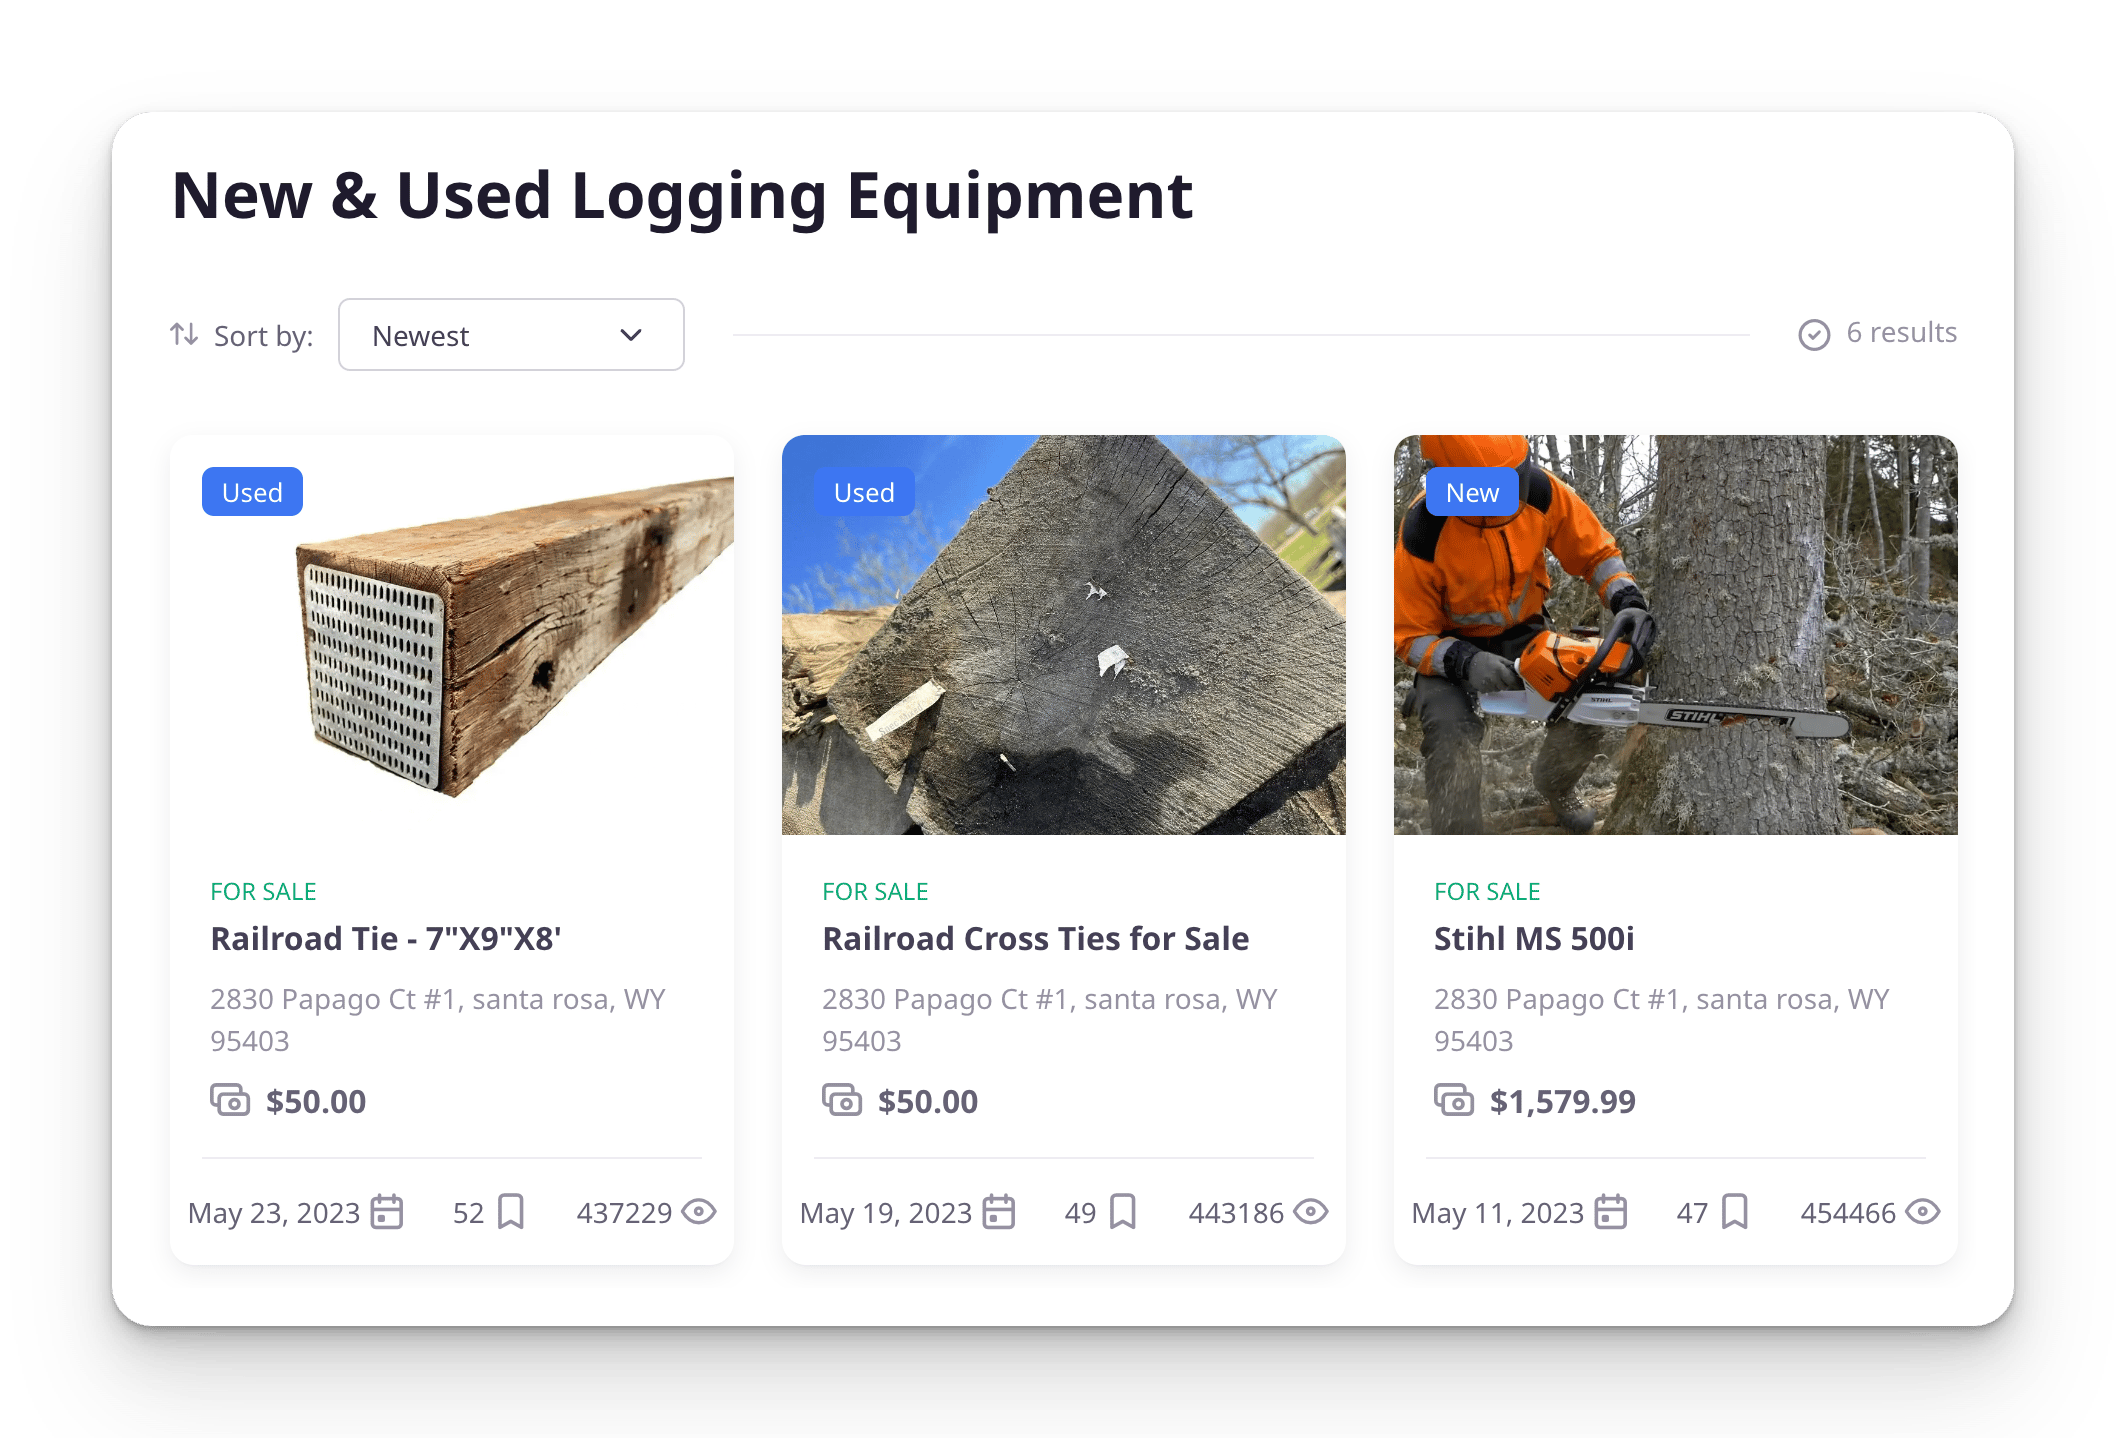Click the eye icon next to 443186 views
The height and width of the screenshot is (1438, 2126).
1311,1212
